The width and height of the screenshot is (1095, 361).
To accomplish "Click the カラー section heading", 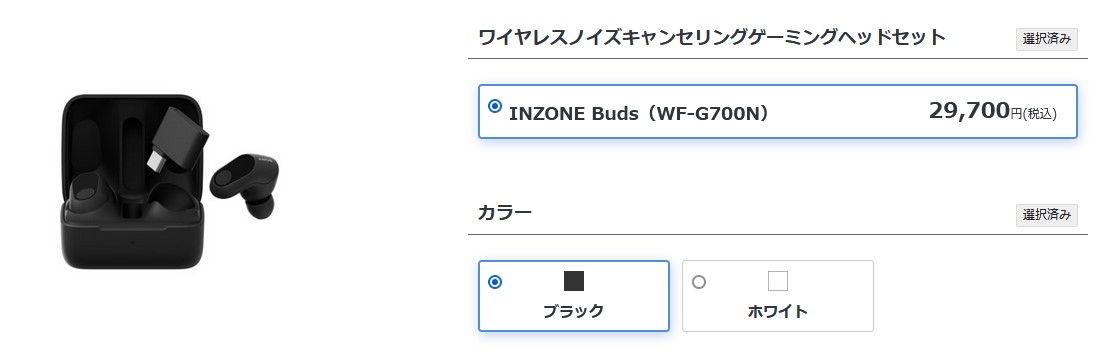I will tap(505, 213).
